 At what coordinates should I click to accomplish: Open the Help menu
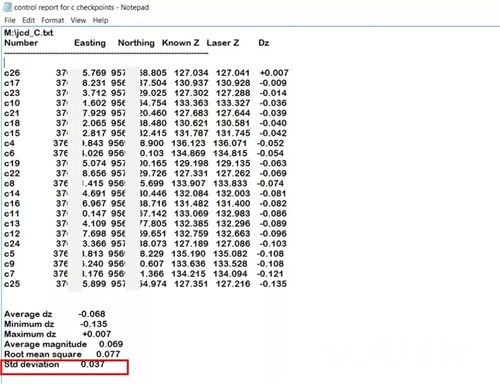tap(100, 20)
